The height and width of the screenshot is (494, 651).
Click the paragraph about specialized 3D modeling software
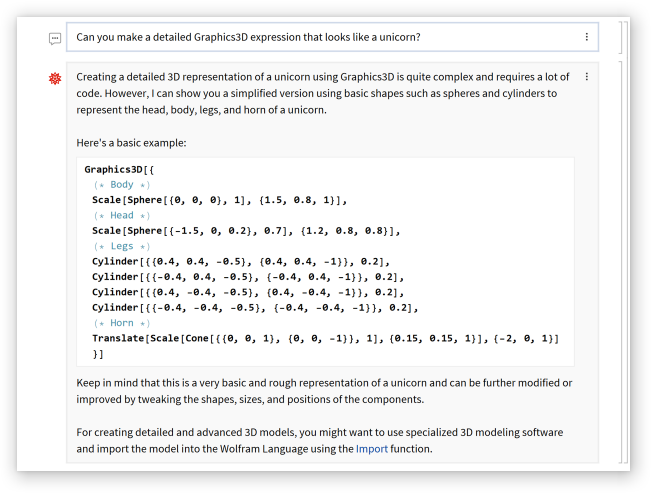point(320,440)
